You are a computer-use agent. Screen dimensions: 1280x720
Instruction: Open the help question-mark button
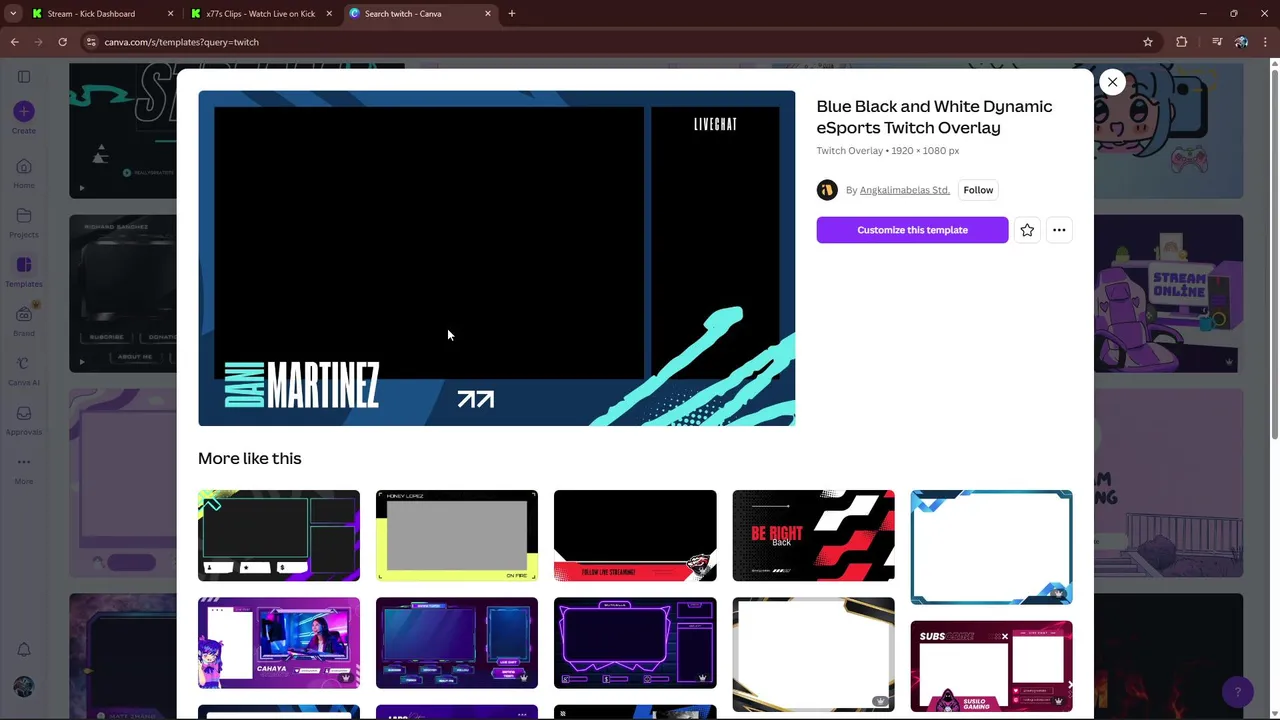coord(1238,691)
